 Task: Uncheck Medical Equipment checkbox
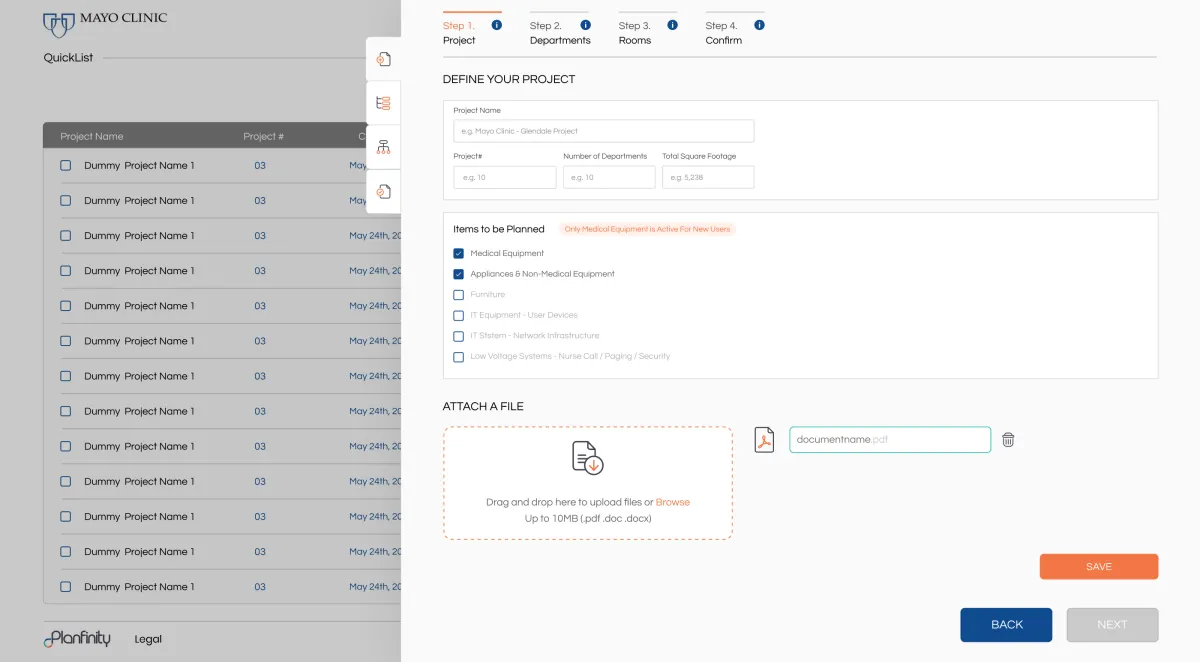459,254
